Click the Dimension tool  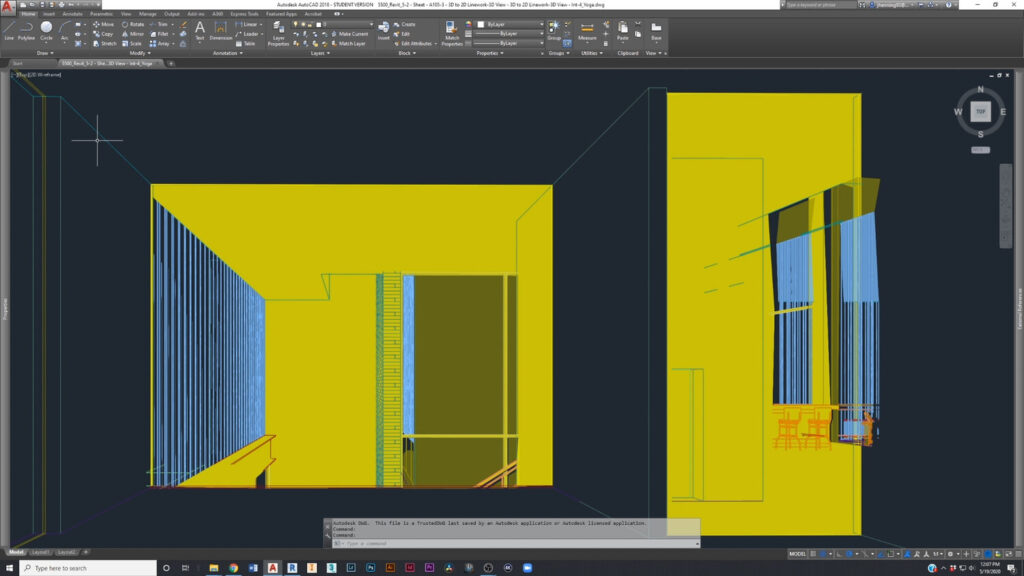[x=220, y=30]
